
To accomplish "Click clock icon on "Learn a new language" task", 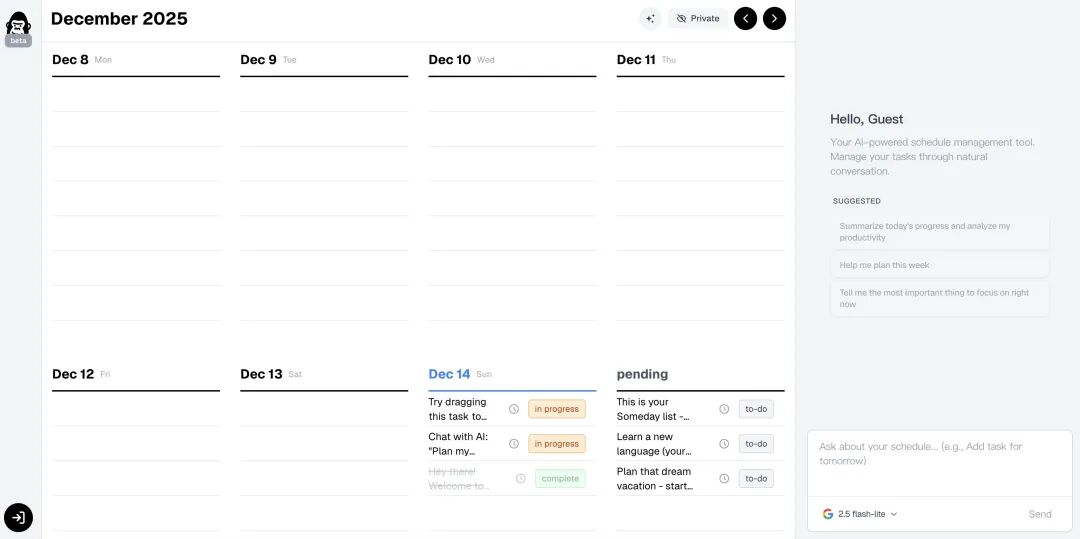I will [x=724, y=444].
